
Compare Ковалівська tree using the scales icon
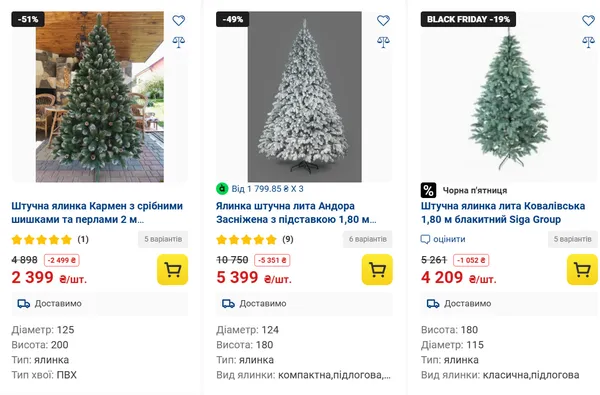point(588,42)
